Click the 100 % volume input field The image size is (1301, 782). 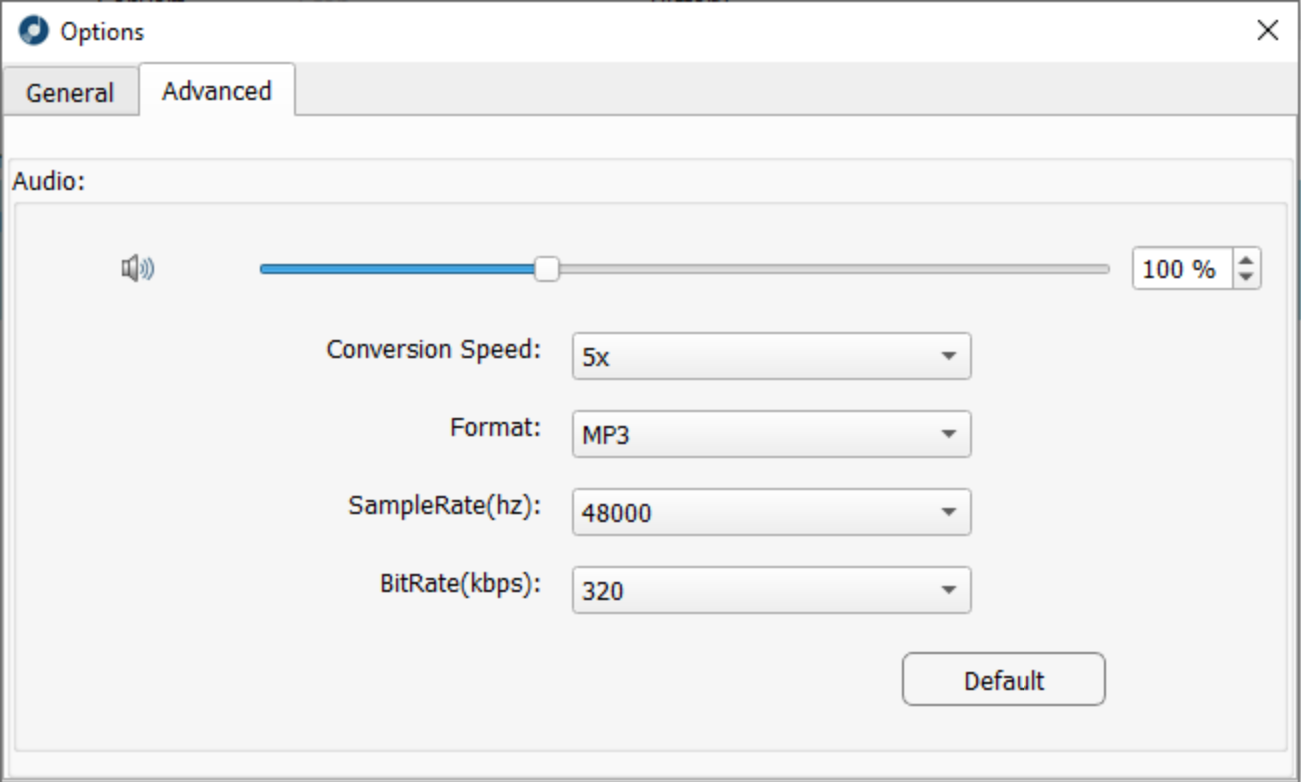pyautogui.click(x=1181, y=269)
